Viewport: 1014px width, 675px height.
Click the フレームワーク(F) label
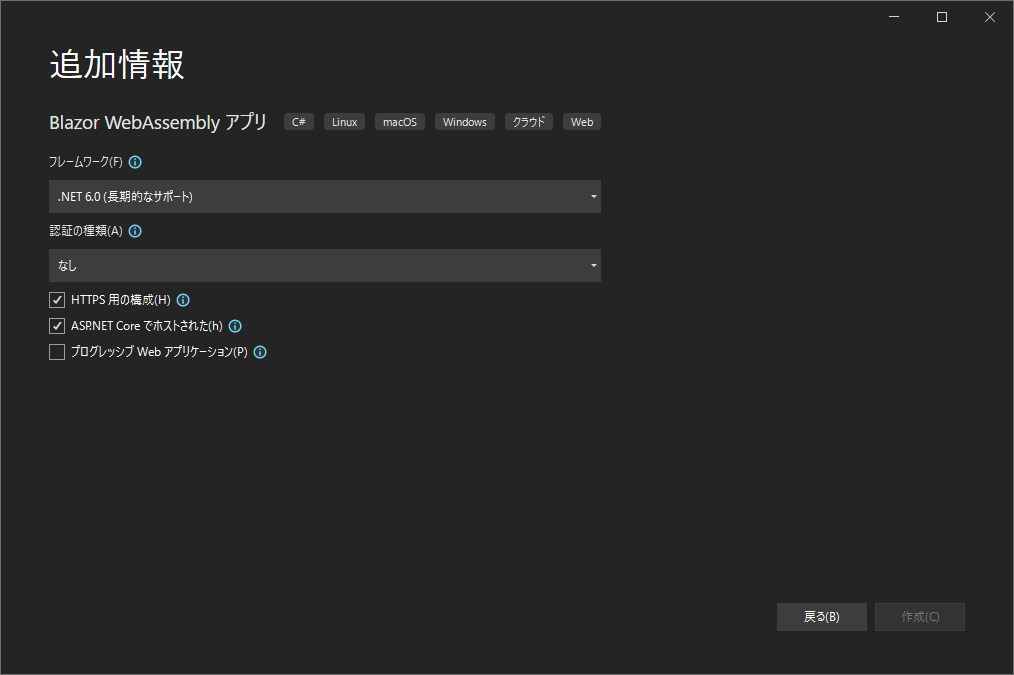[86, 162]
